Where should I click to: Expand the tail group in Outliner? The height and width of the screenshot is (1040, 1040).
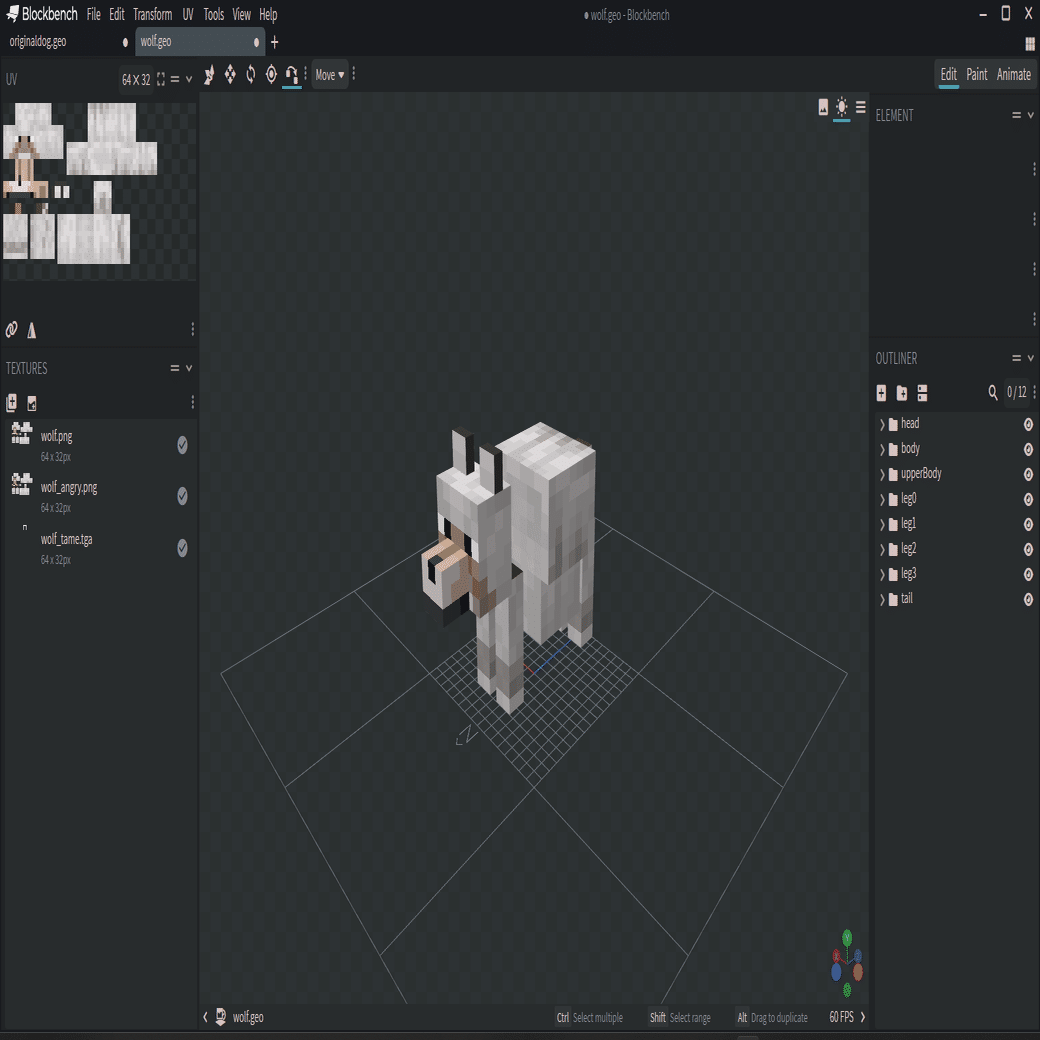coord(882,600)
